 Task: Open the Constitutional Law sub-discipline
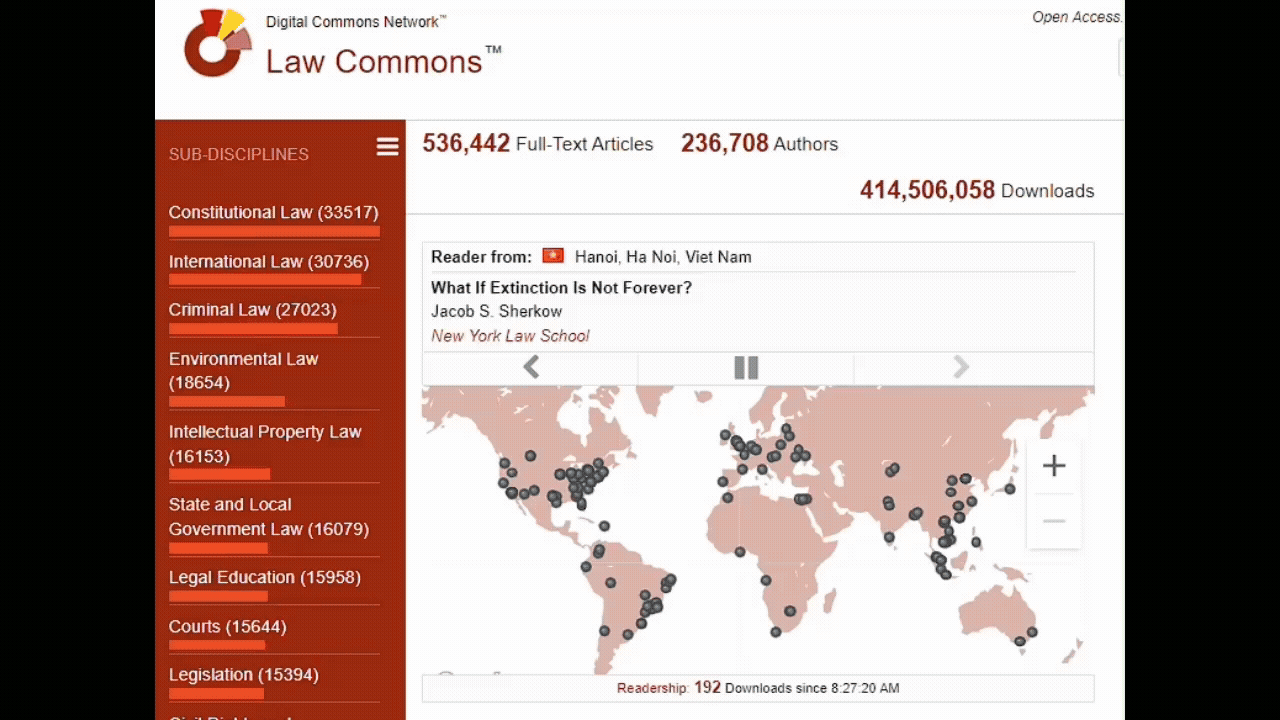pyautogui.click(x=273, y=212)
